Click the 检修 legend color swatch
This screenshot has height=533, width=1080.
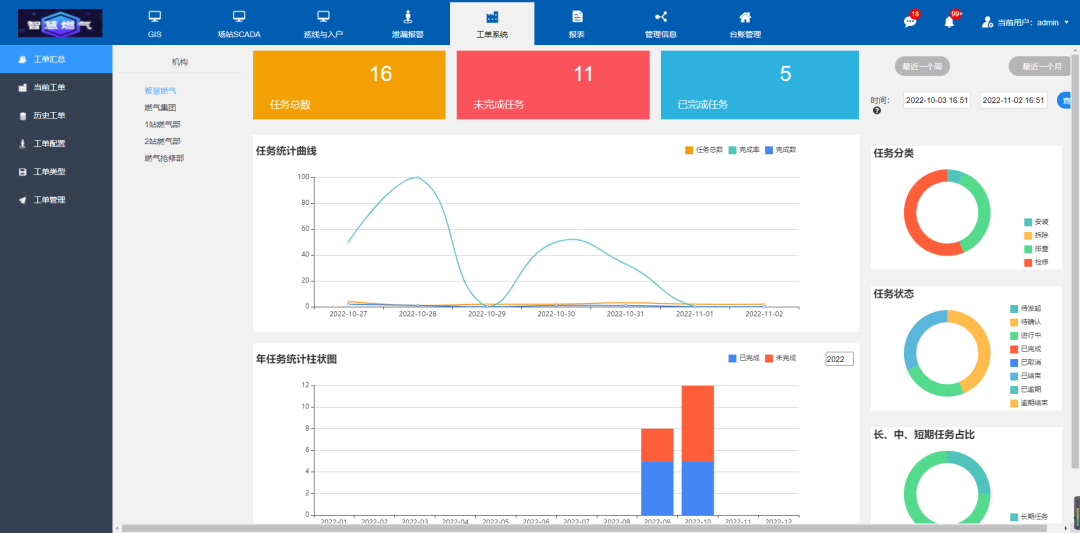(x=1028, y=262)
